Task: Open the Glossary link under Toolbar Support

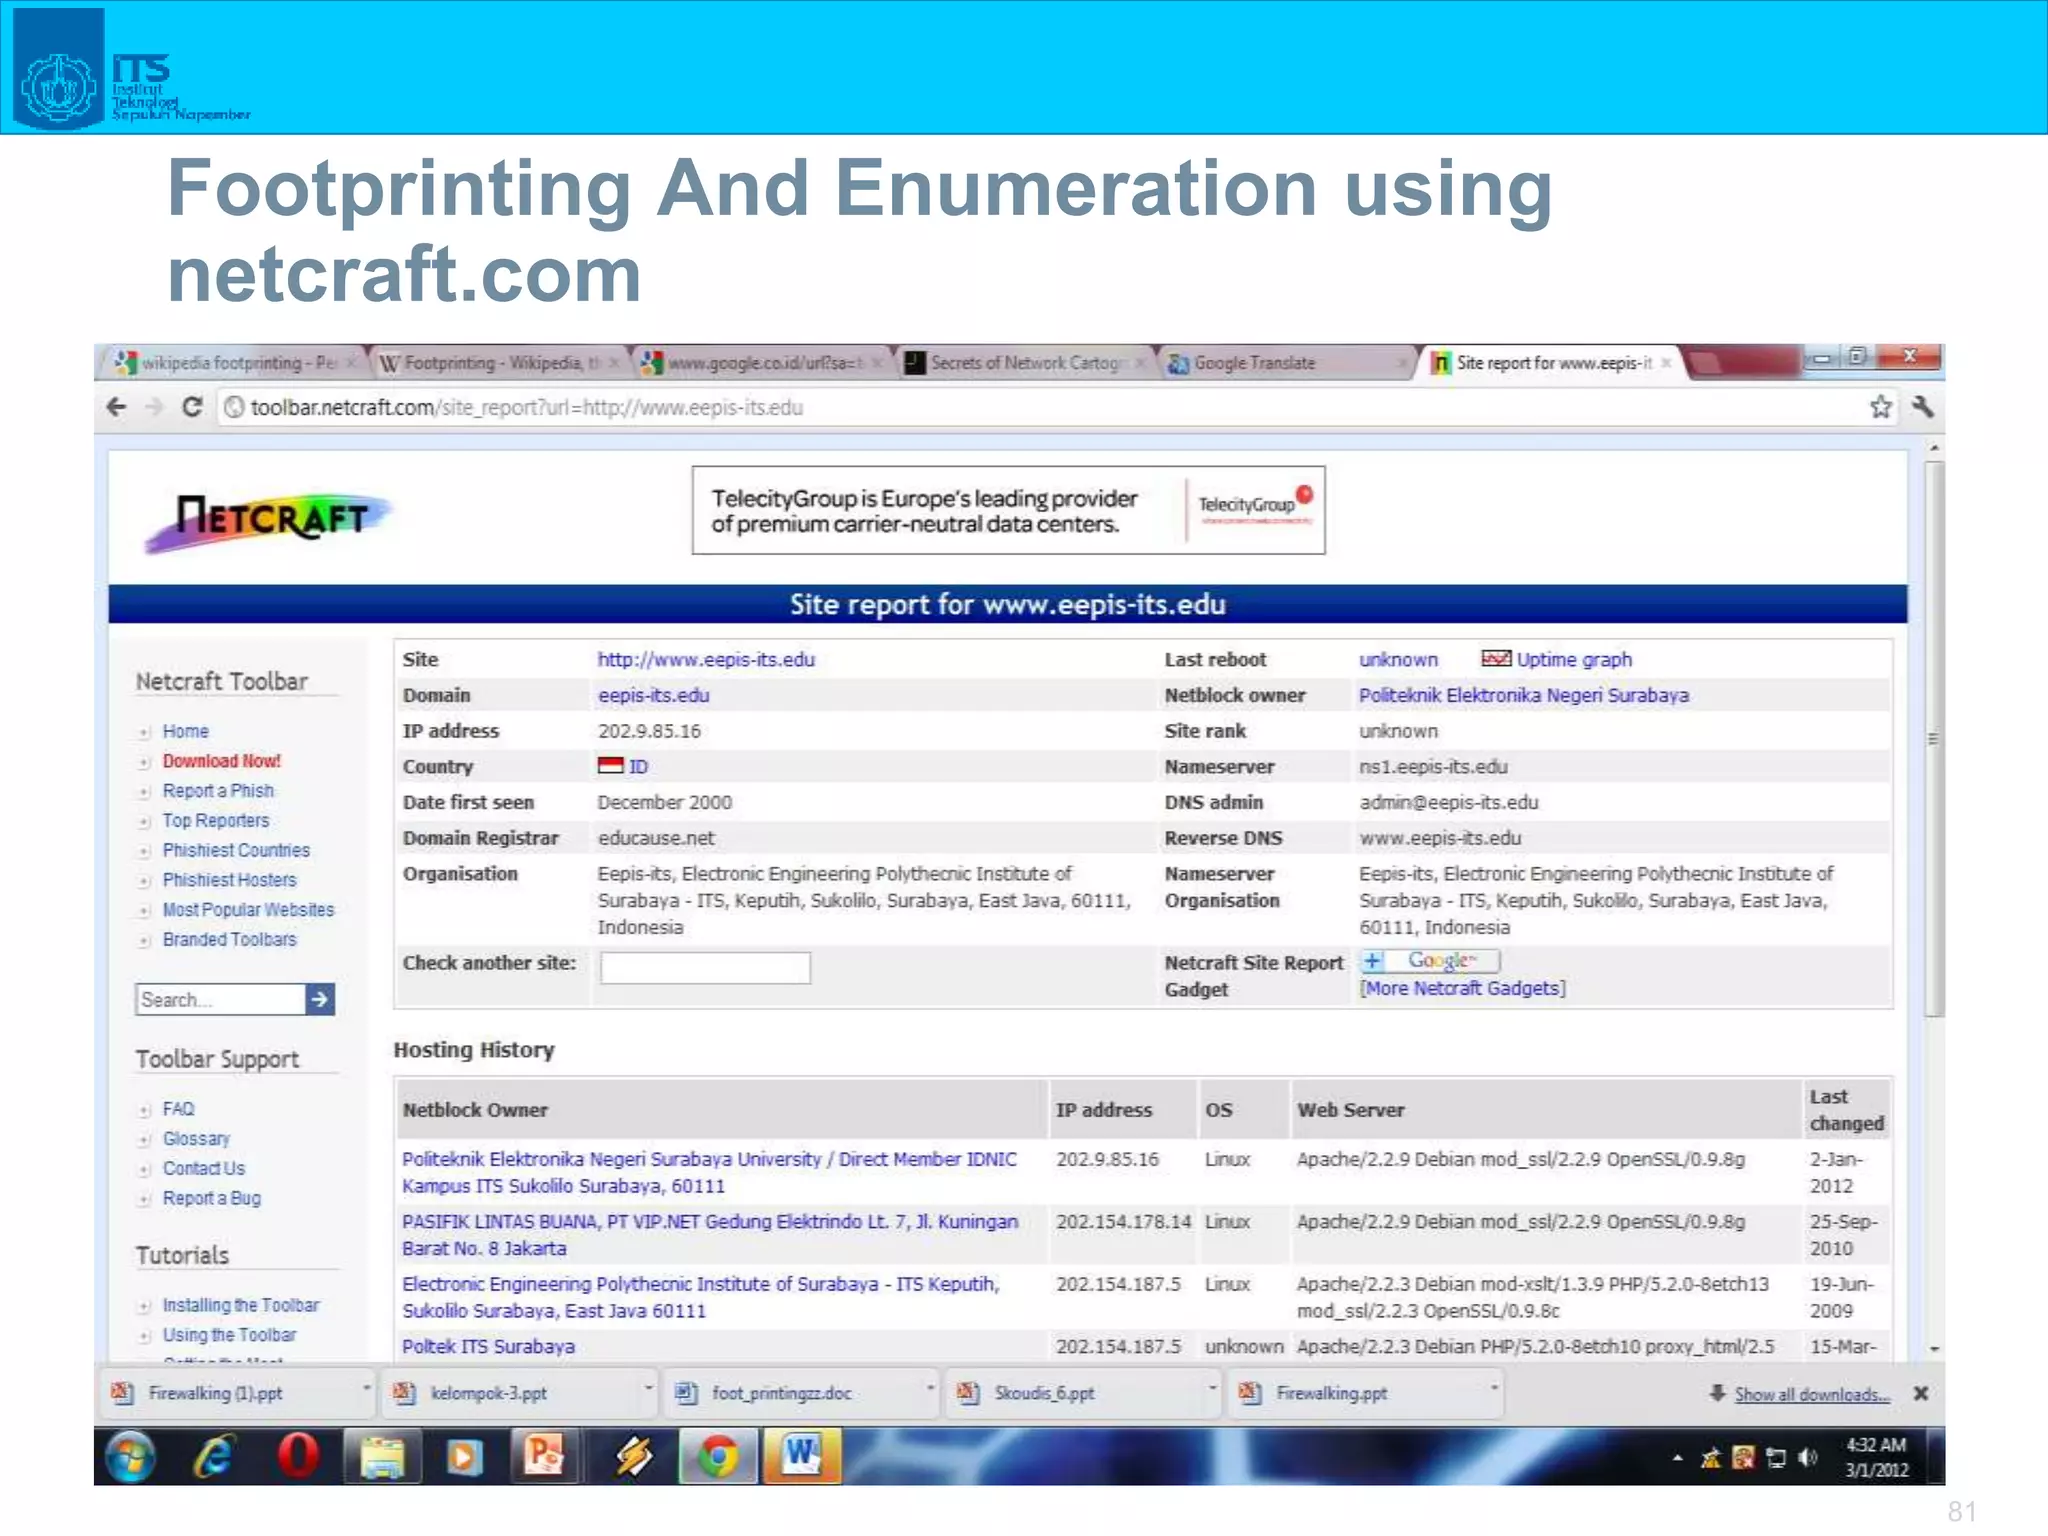Action: pos(196,1139)
